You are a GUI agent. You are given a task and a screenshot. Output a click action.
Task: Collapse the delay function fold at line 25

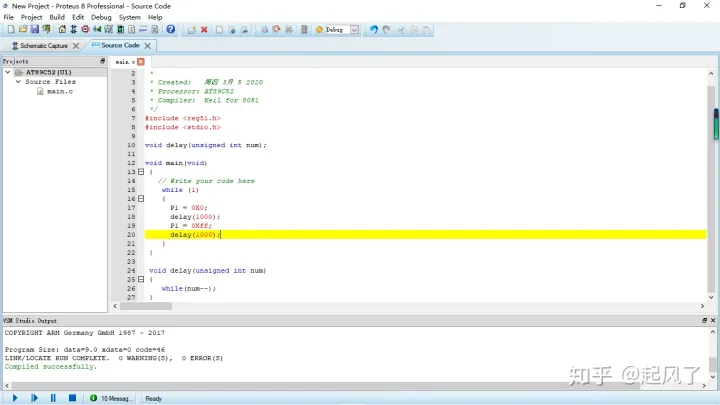pyautogui.click(x=141, y=279)
